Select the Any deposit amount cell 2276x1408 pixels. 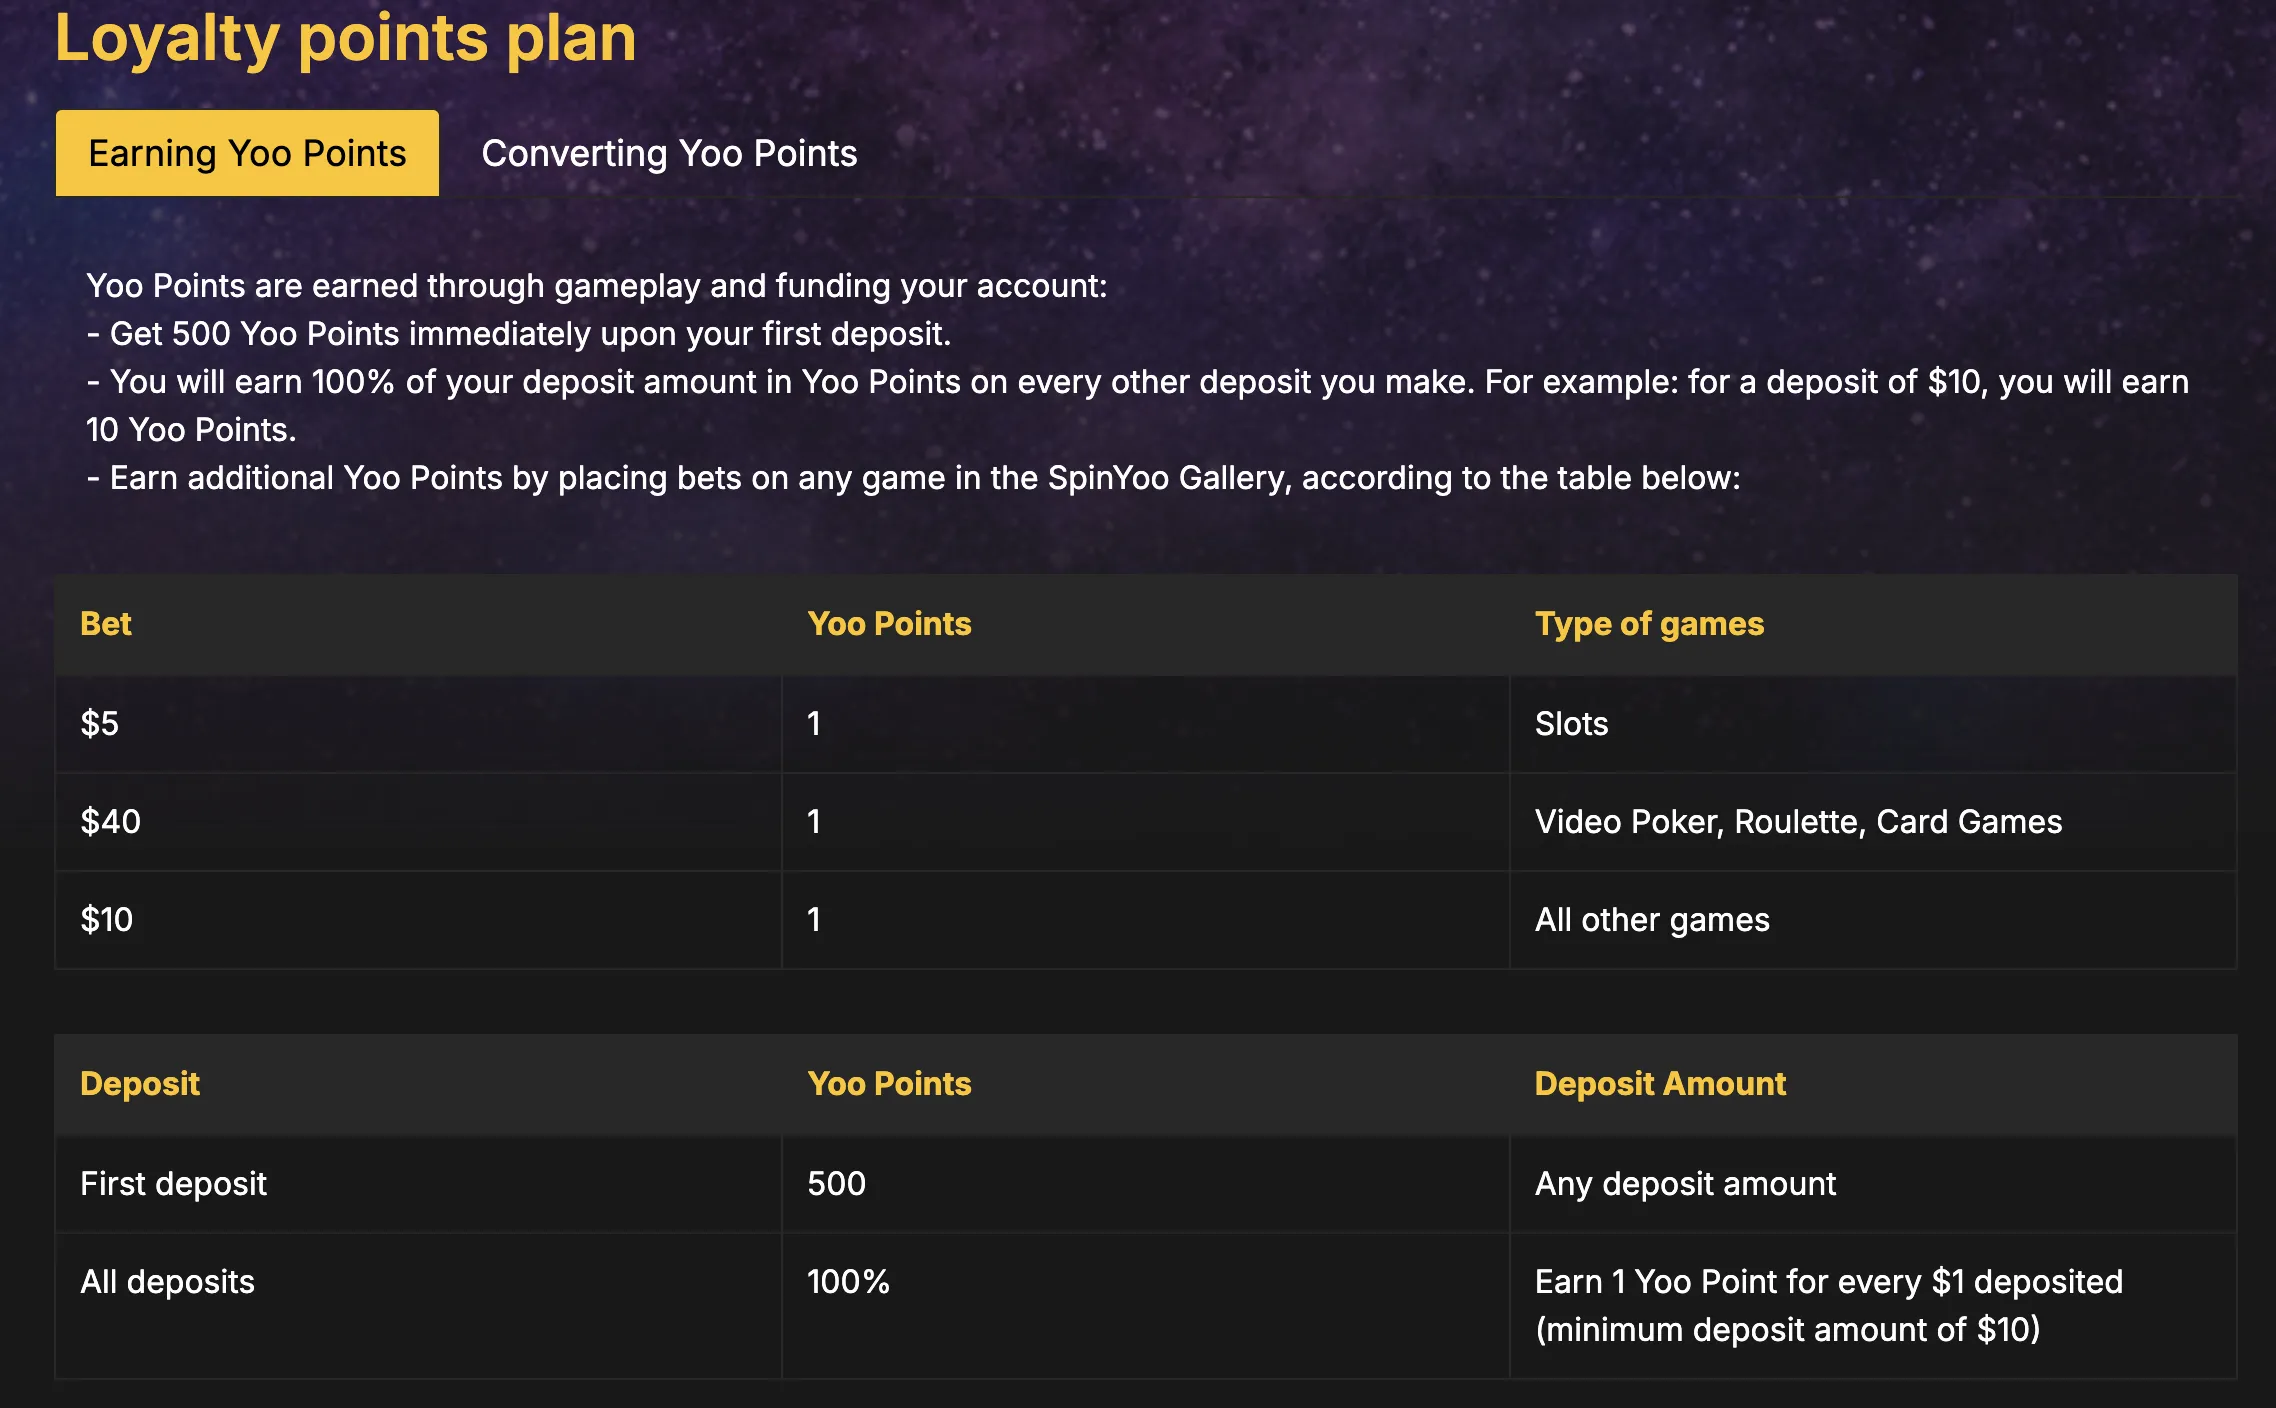tap(1685, 1183)
